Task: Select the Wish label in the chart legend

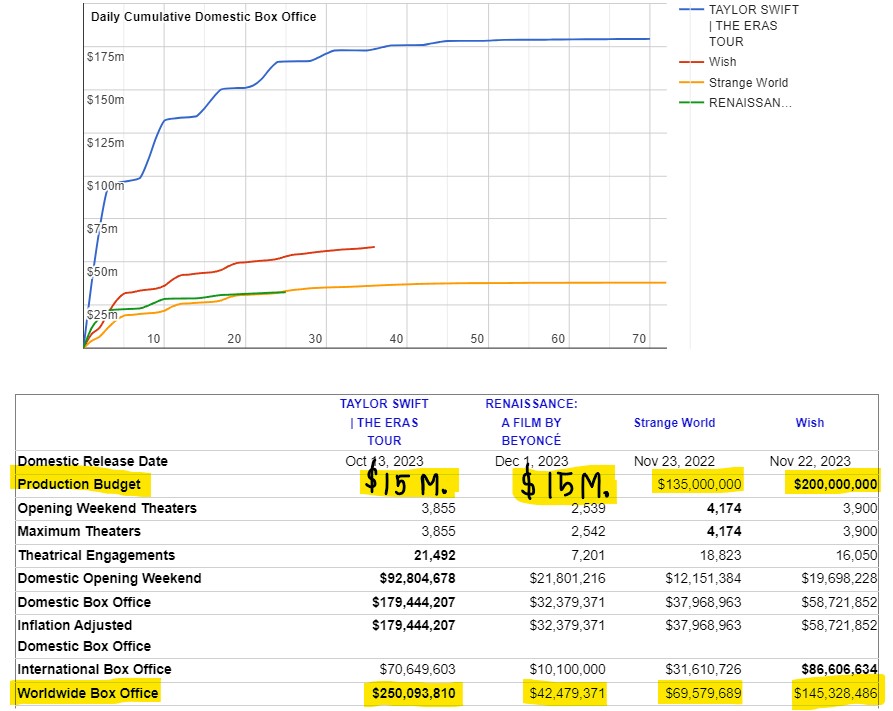Action: pyautogui.click(x=722, y=62)
